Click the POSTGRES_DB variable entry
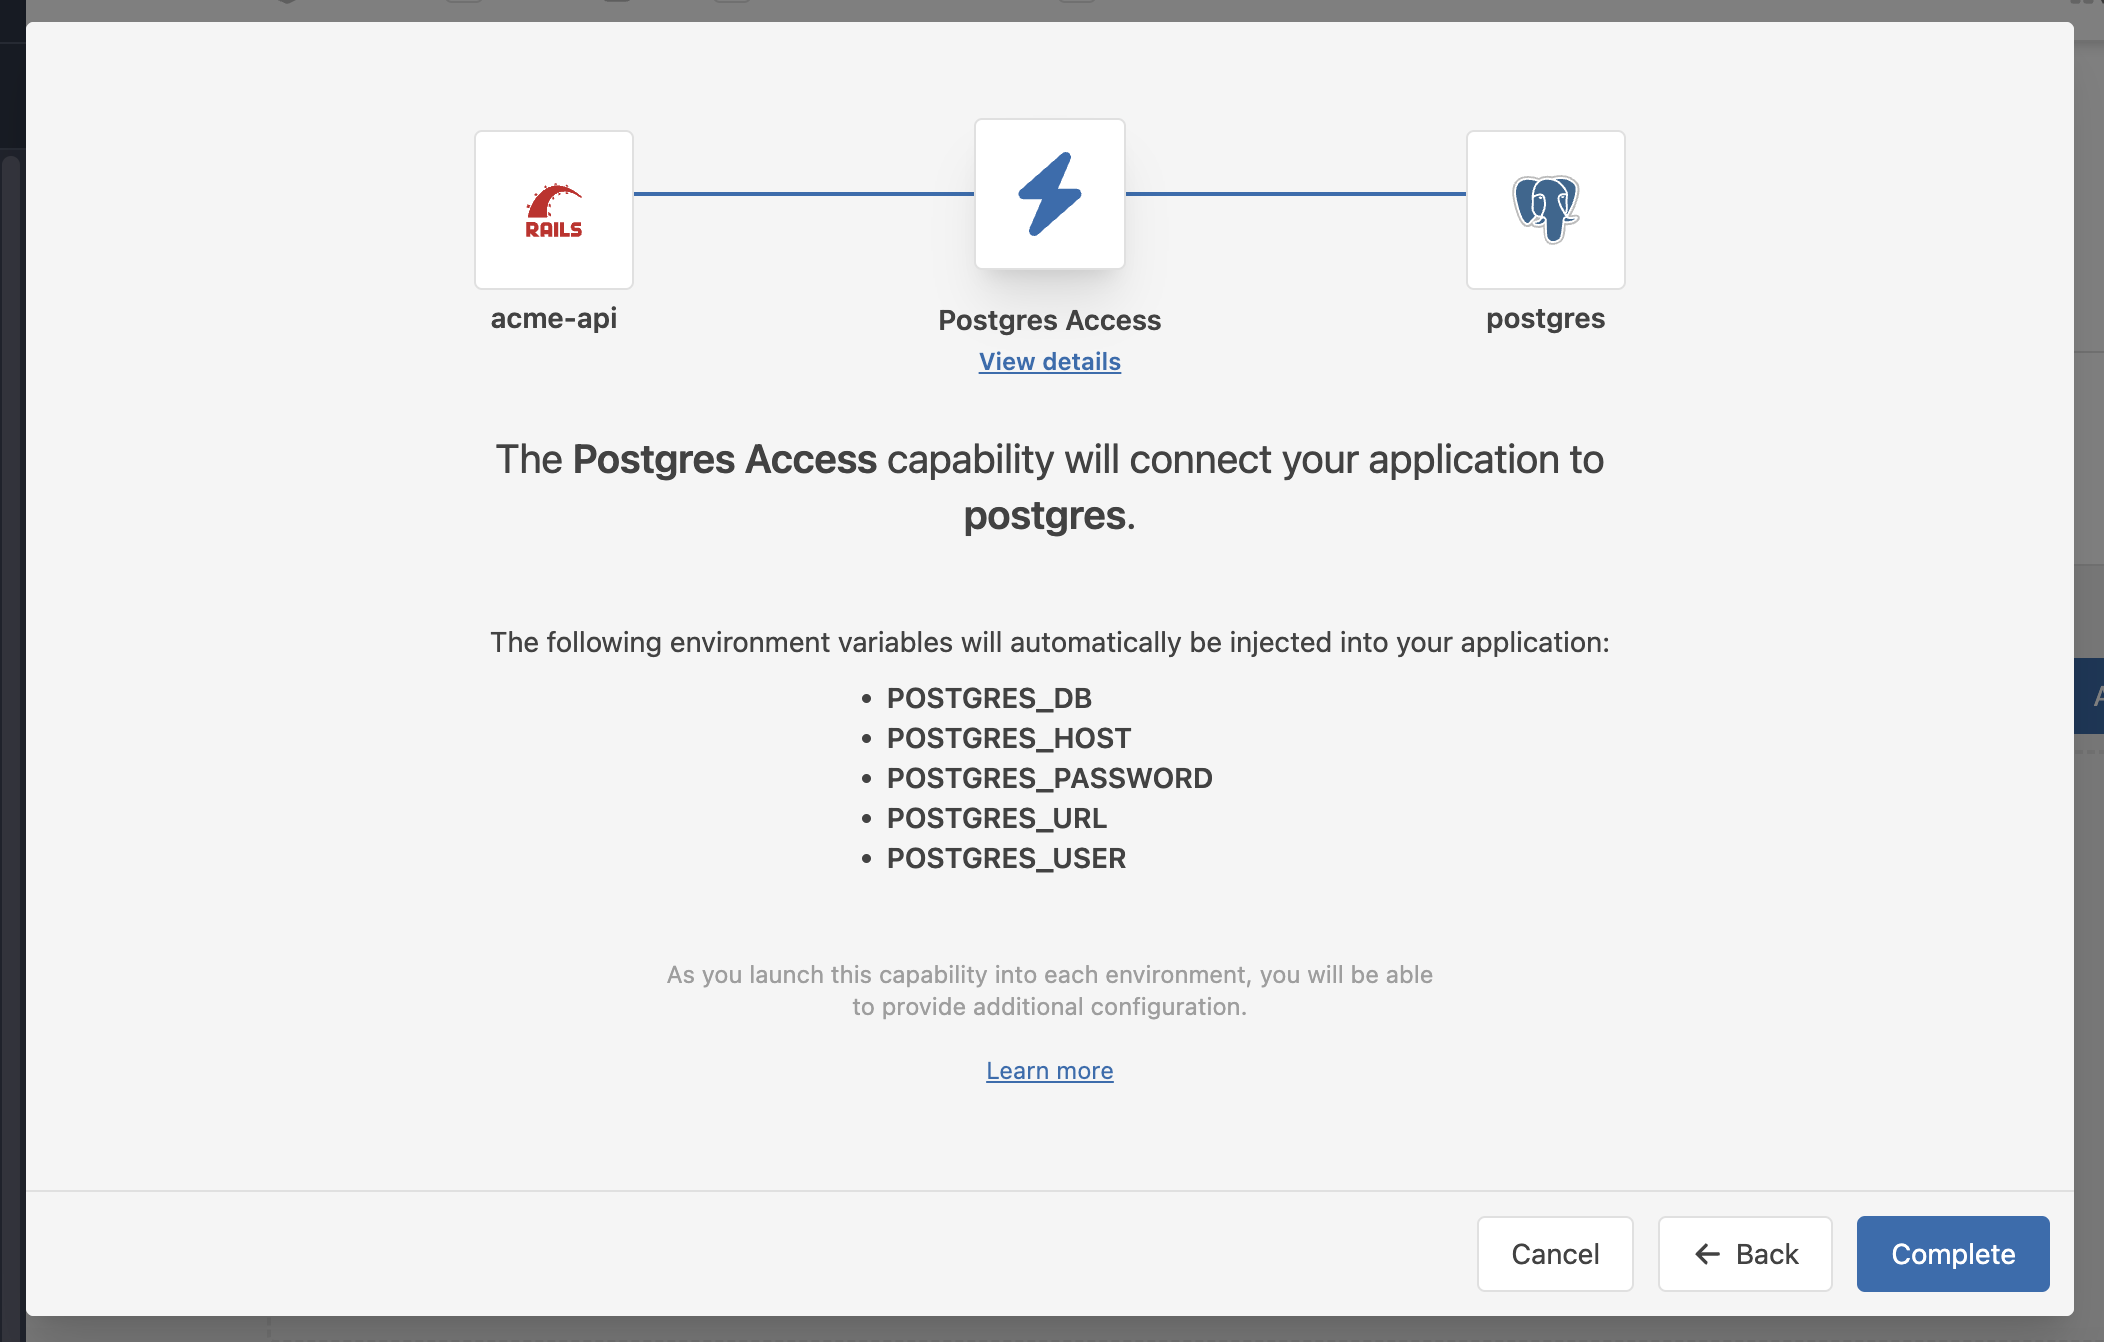Viewport: 2104px width, 1342px height. coord(988,698)
